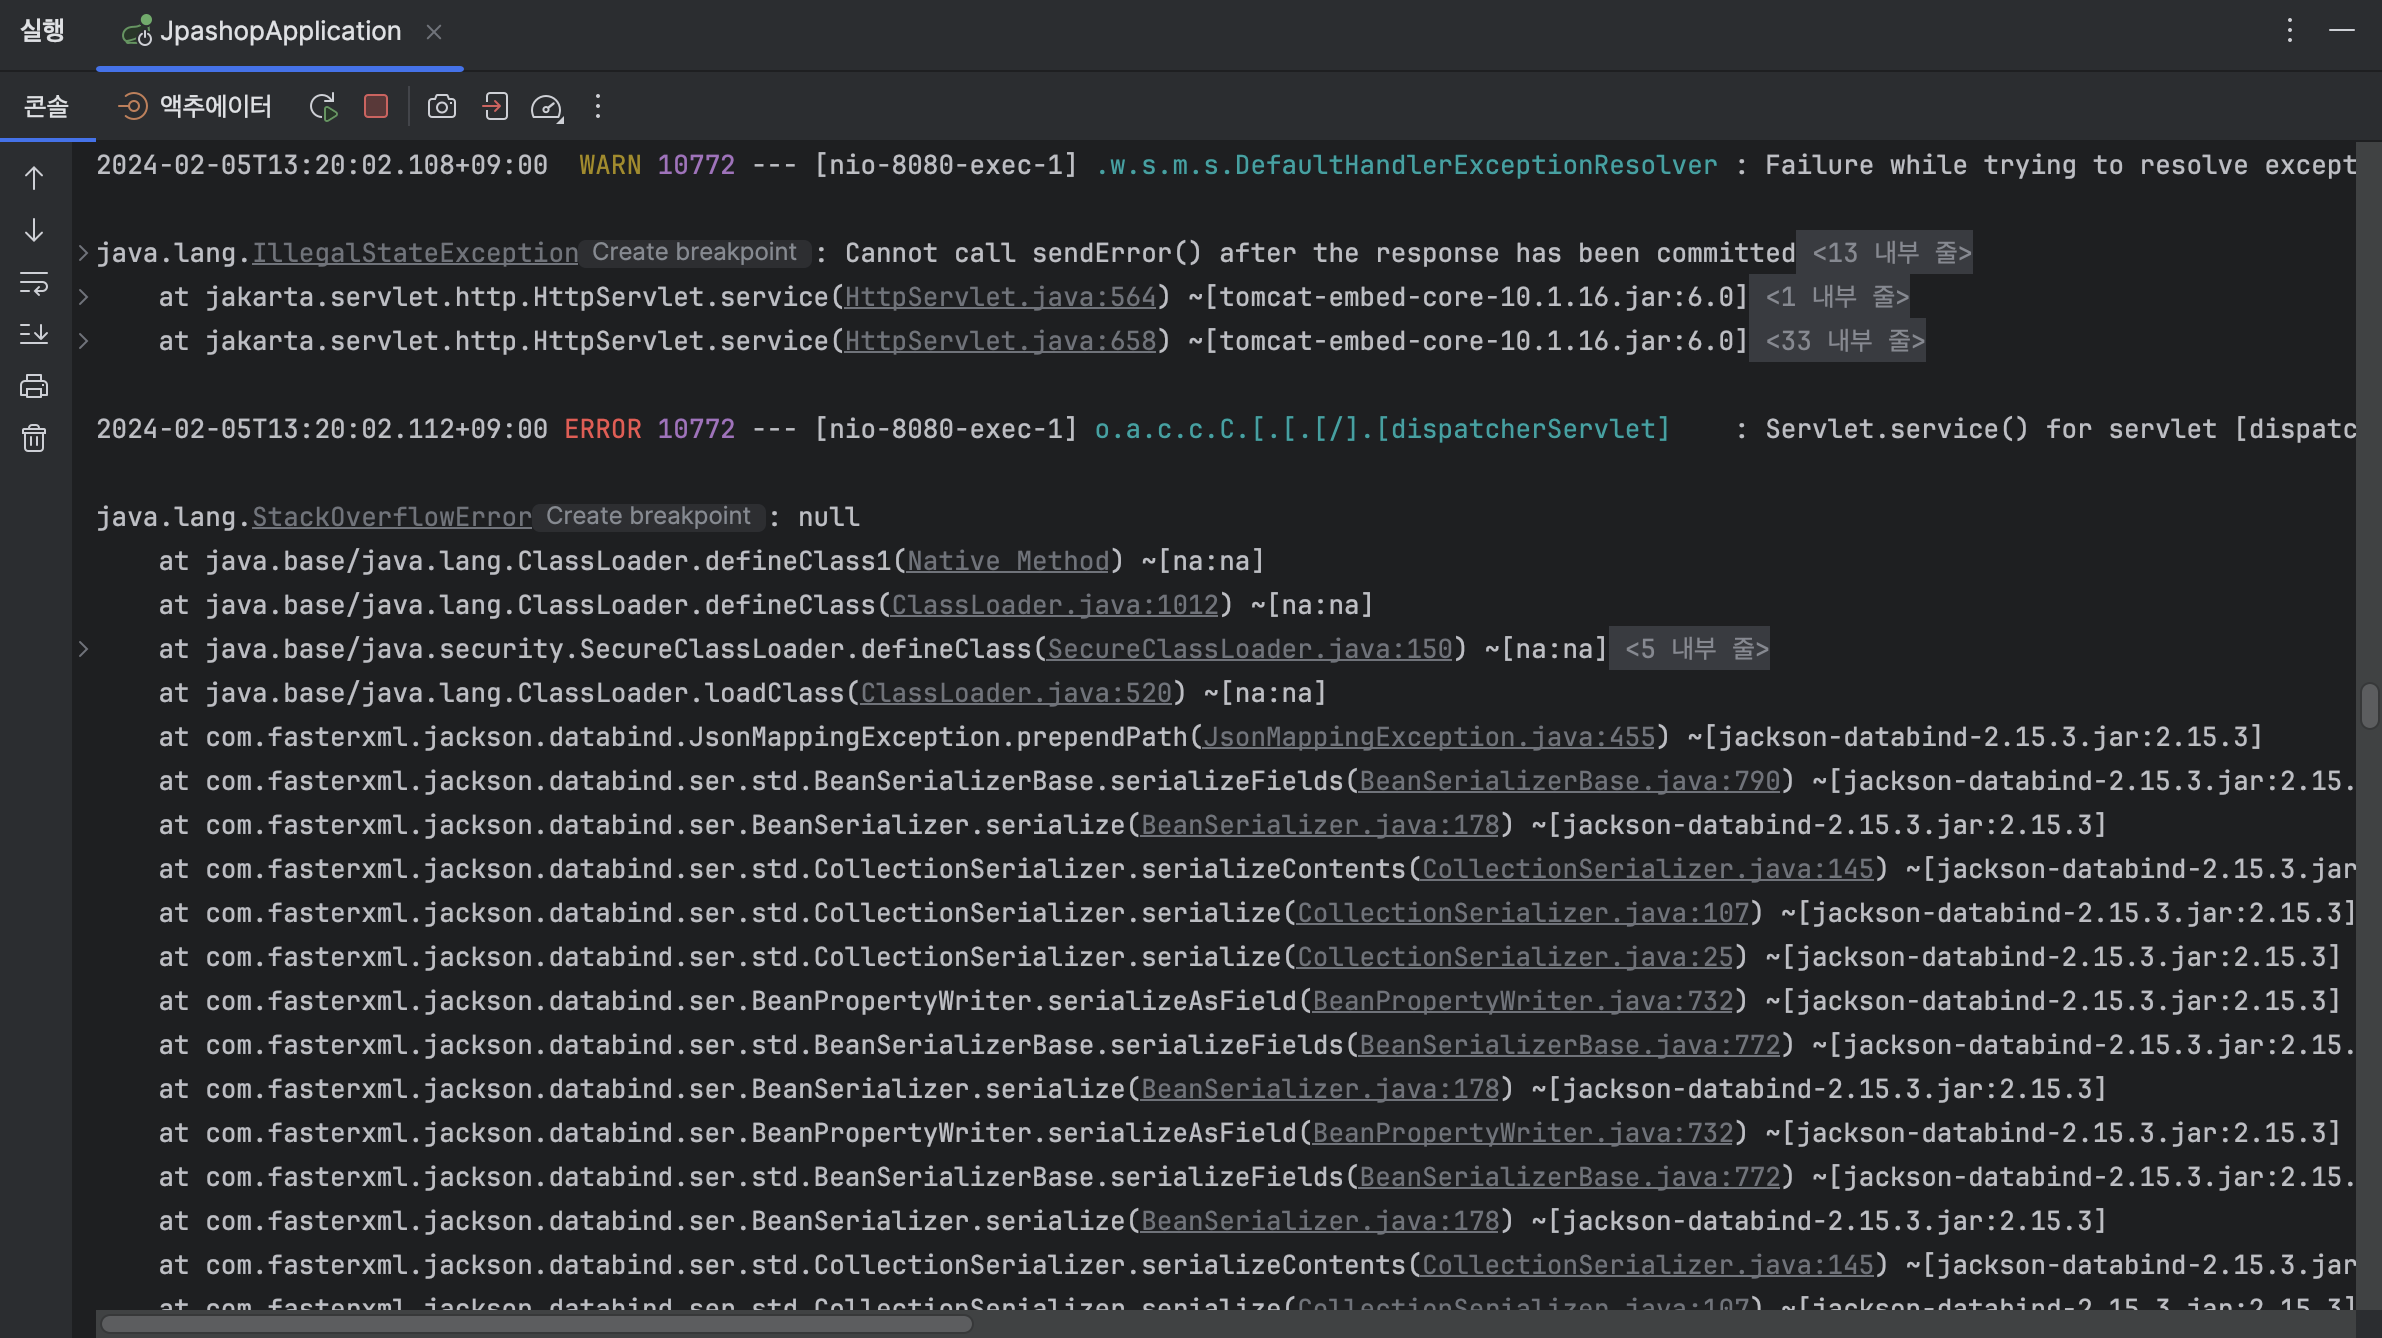Toggle scroll to end of console
2382x1338 pixels.
coord(34,334)
